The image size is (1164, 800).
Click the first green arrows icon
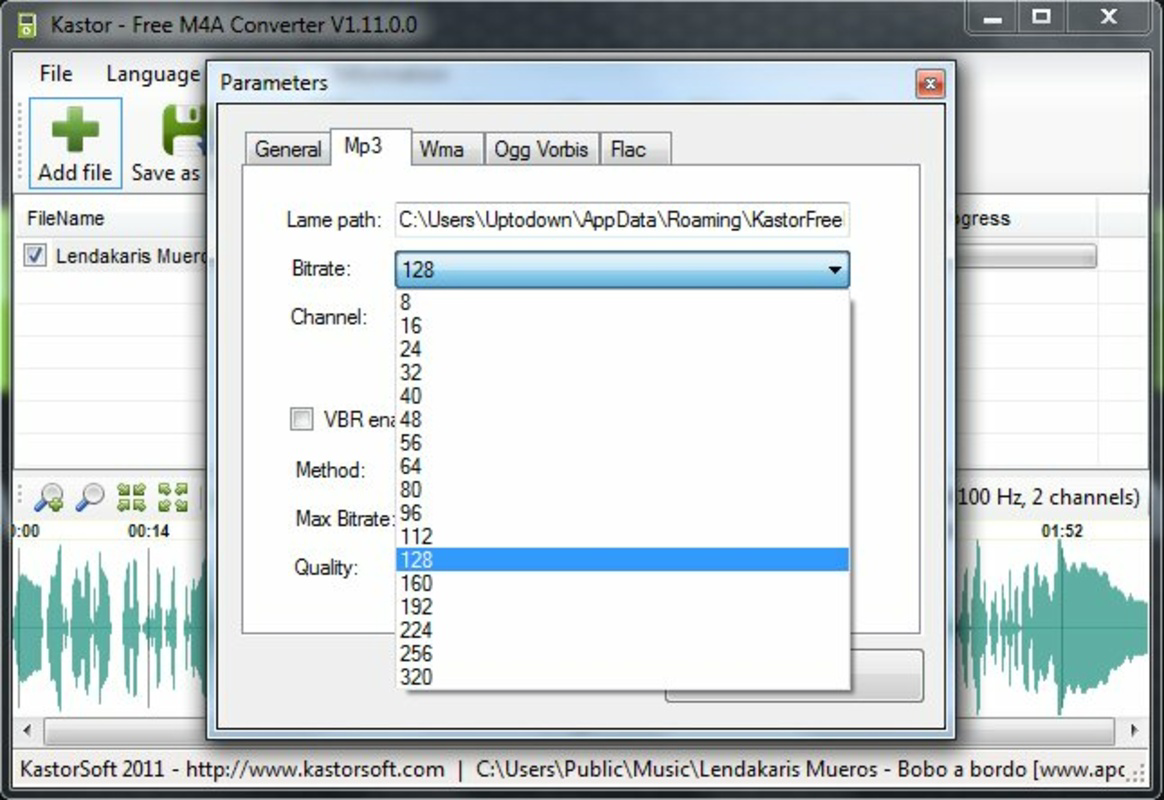(131, 497)
